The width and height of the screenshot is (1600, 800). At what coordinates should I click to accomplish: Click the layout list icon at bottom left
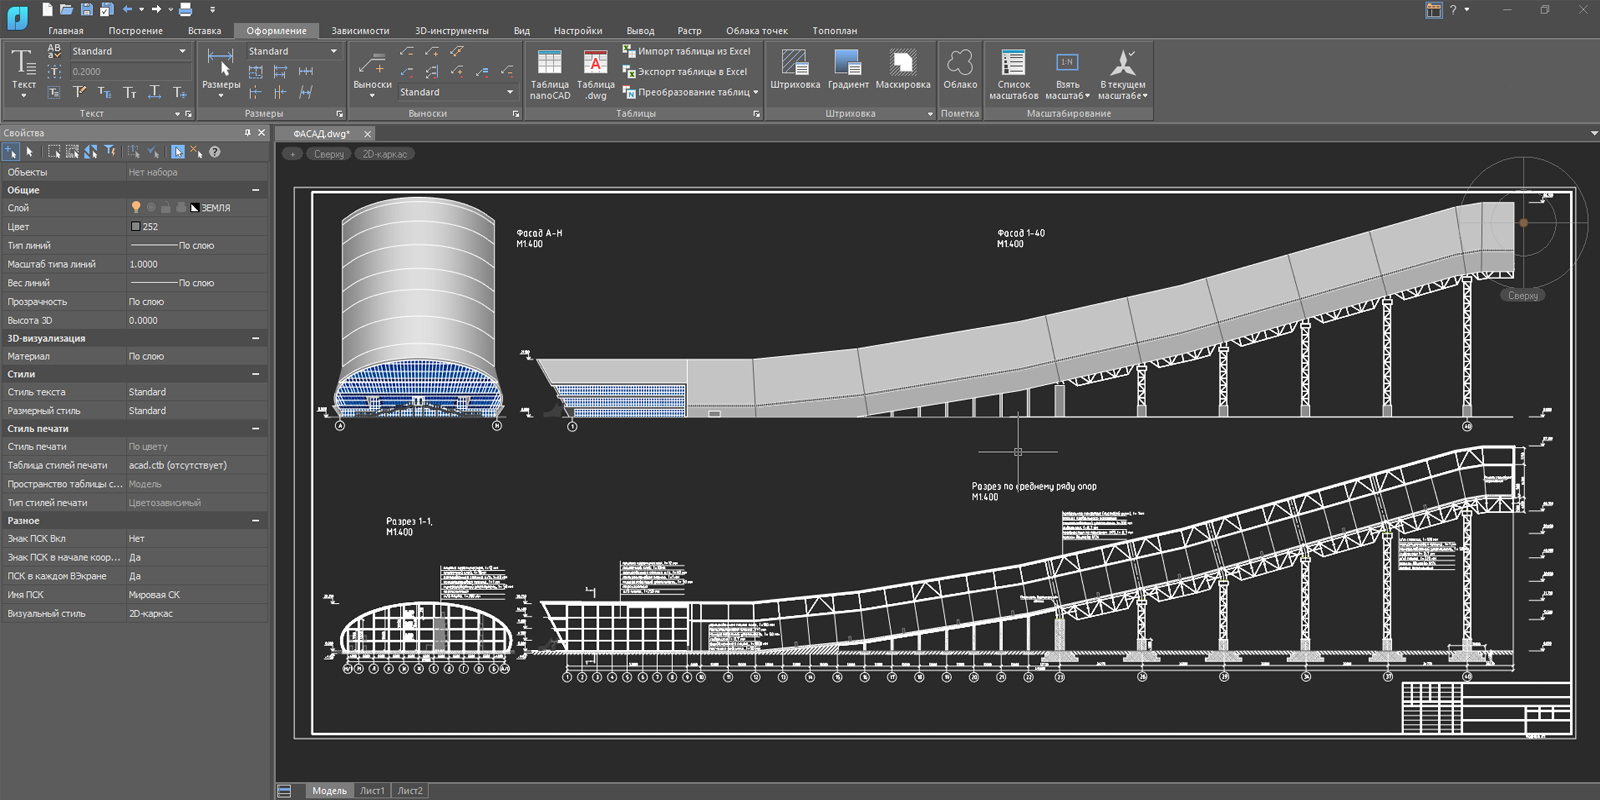pyautogui.click(x=284, y=791)
